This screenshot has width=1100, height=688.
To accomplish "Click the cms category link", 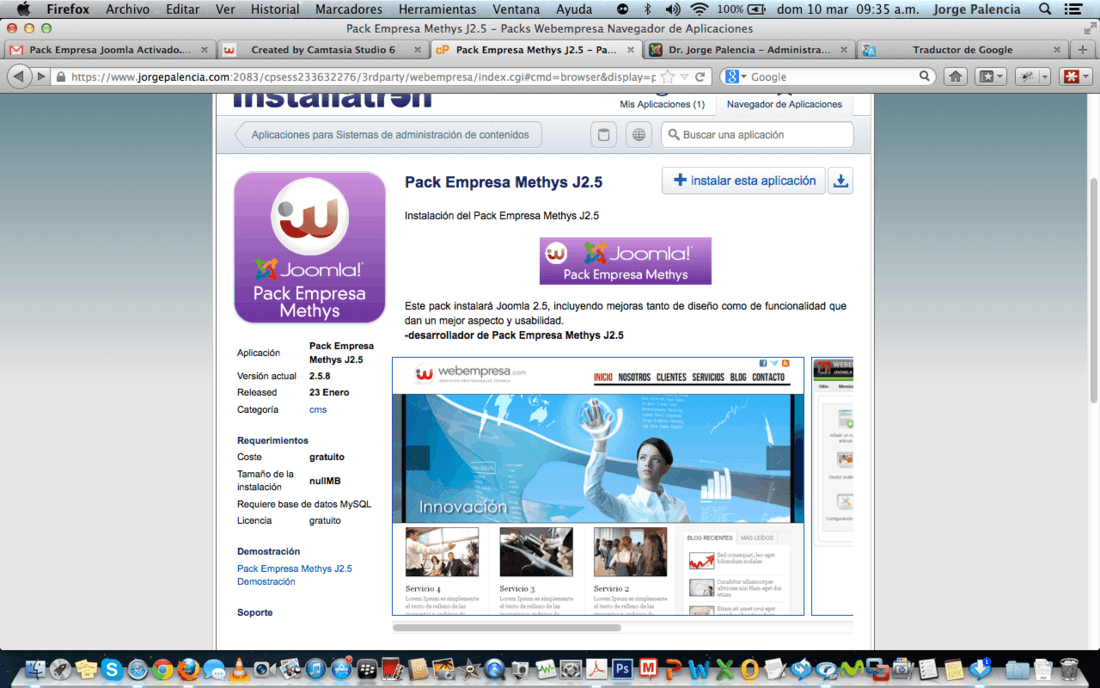I will click(318, 410).
